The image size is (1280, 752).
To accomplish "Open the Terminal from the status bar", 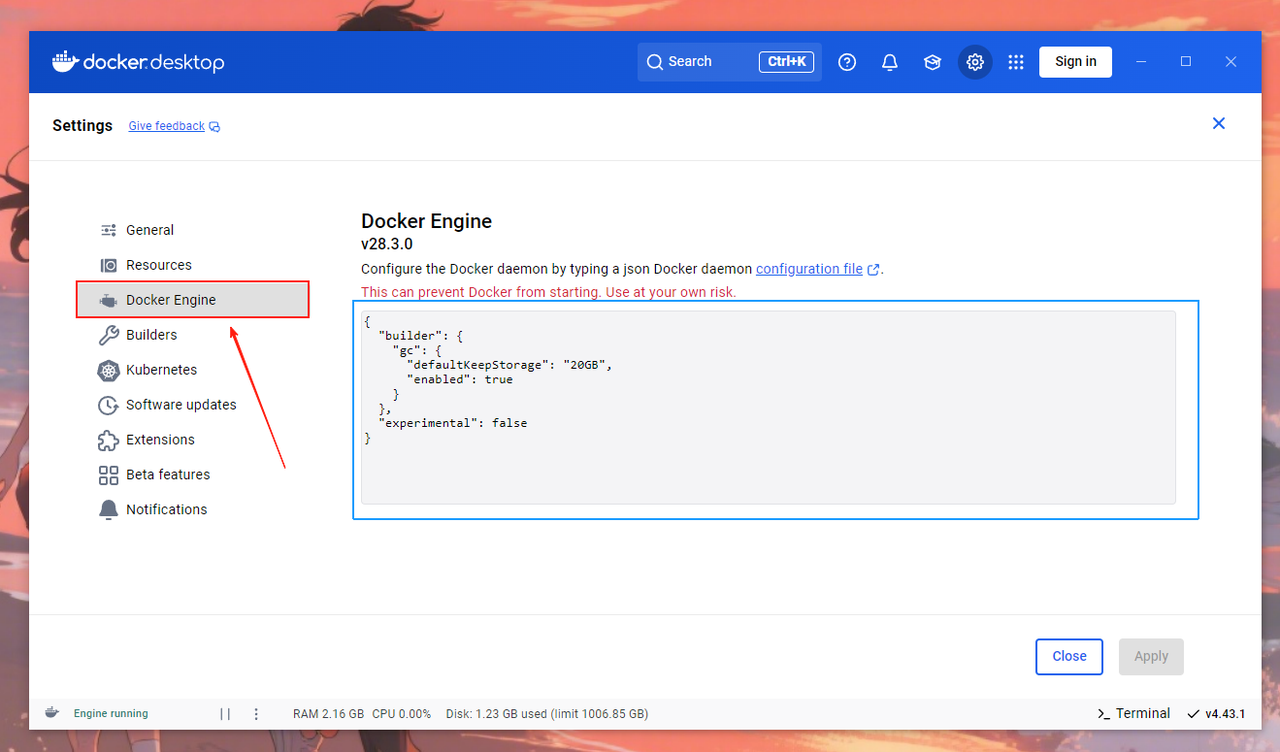I will click(x=1134, y=714).
